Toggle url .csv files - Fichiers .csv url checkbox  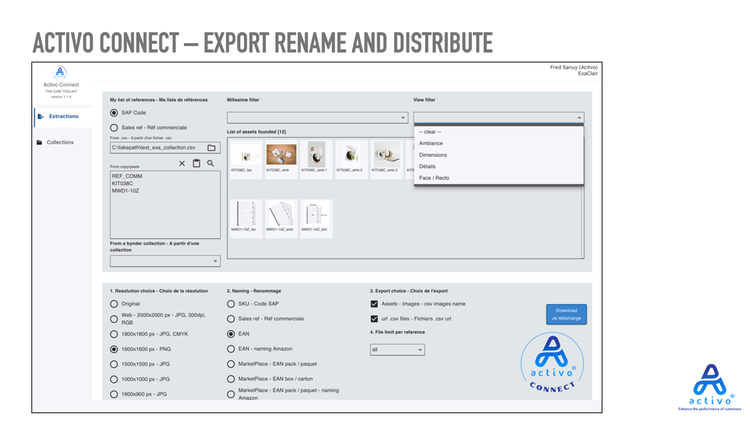tap(374, 319)
